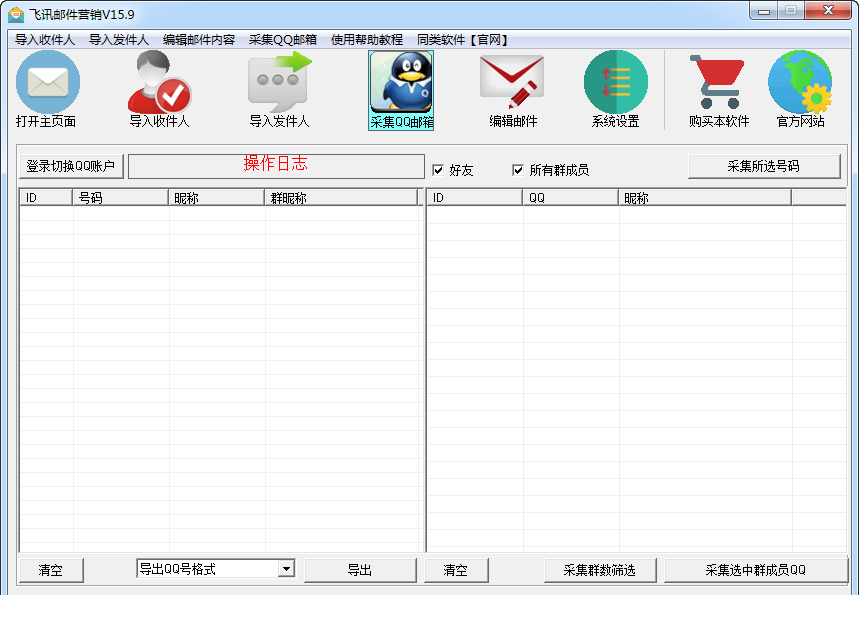Sort right table by 昵称 column header
Image resolution: width=859 pixels, height=618 pixels.
(705, 198)
